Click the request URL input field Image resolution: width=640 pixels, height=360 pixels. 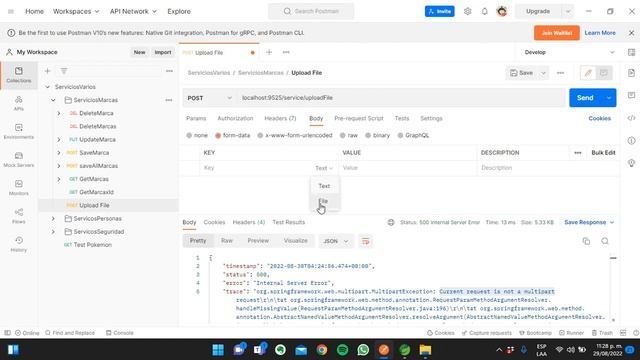[x=401, y=98]
